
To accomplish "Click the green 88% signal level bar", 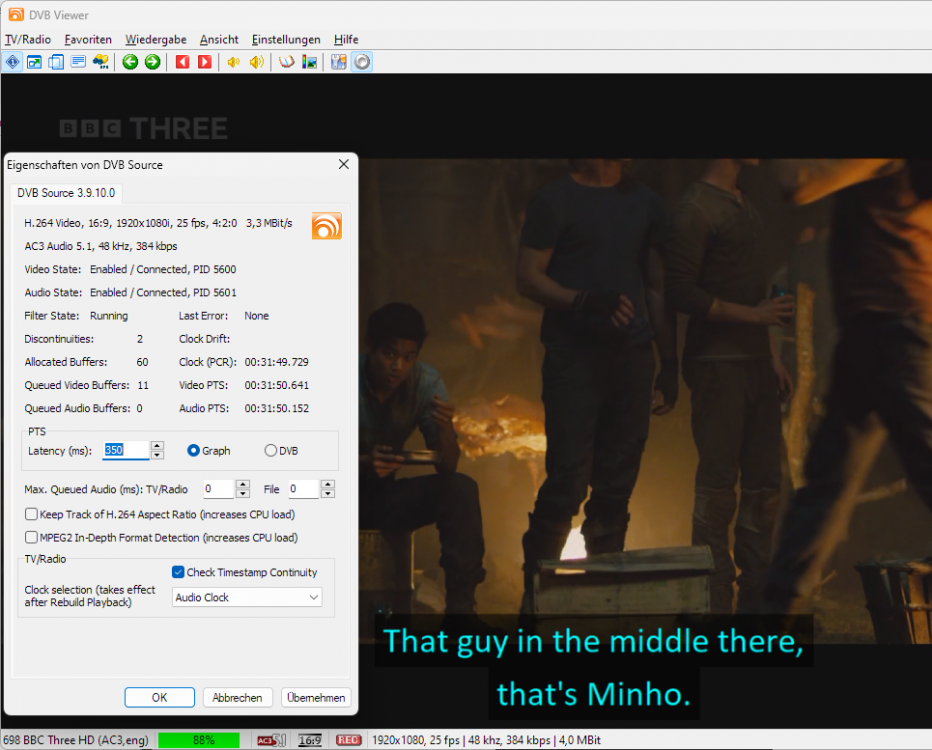I will pyautogui.click(x=199, y=740).
